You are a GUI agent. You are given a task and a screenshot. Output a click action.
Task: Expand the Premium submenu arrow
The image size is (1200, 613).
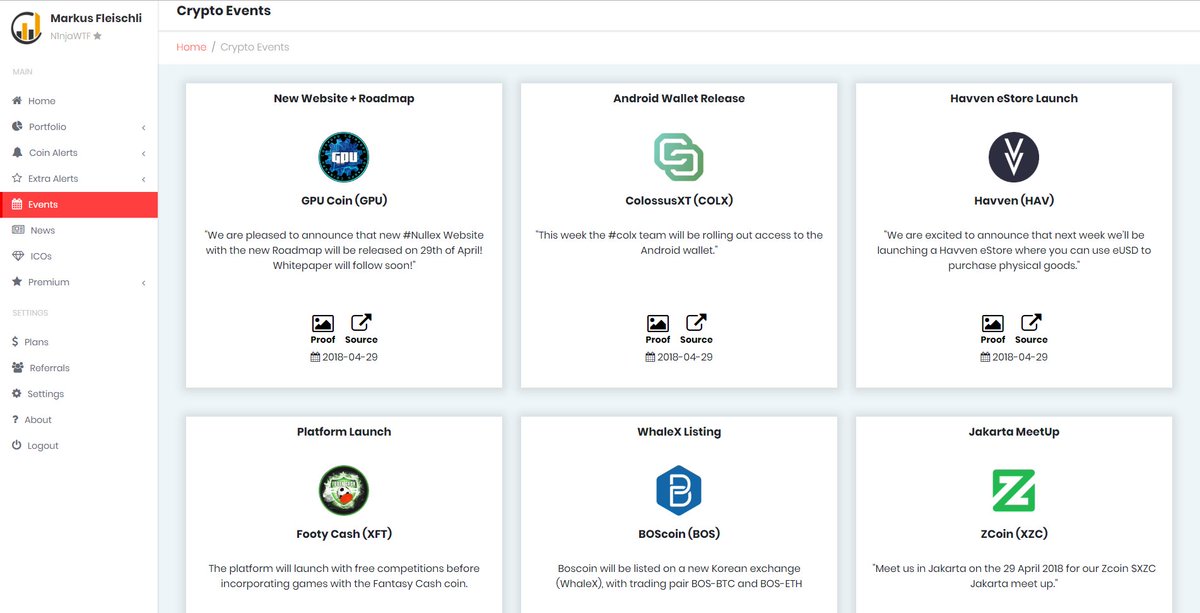tap(143, 283)
